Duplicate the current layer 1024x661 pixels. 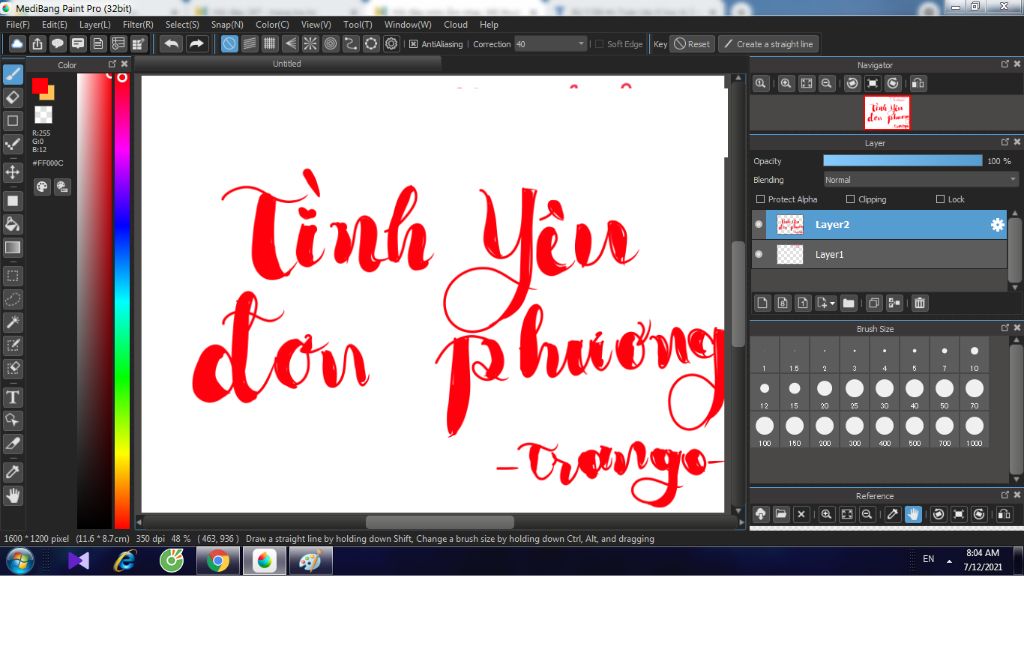(874, 302)
